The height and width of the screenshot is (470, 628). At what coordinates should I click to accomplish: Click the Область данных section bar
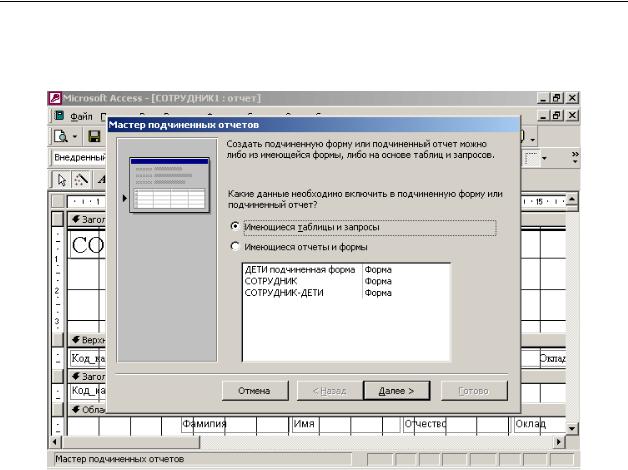[87, 410]
